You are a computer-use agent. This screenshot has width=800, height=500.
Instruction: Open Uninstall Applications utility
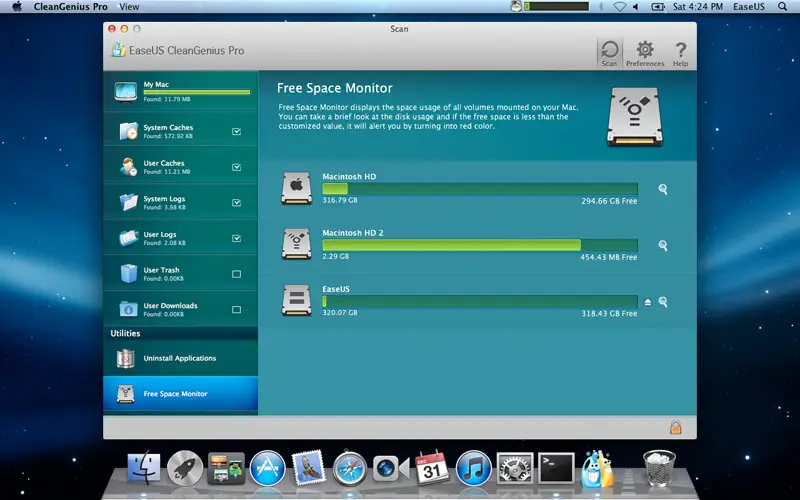click(181, 358)
